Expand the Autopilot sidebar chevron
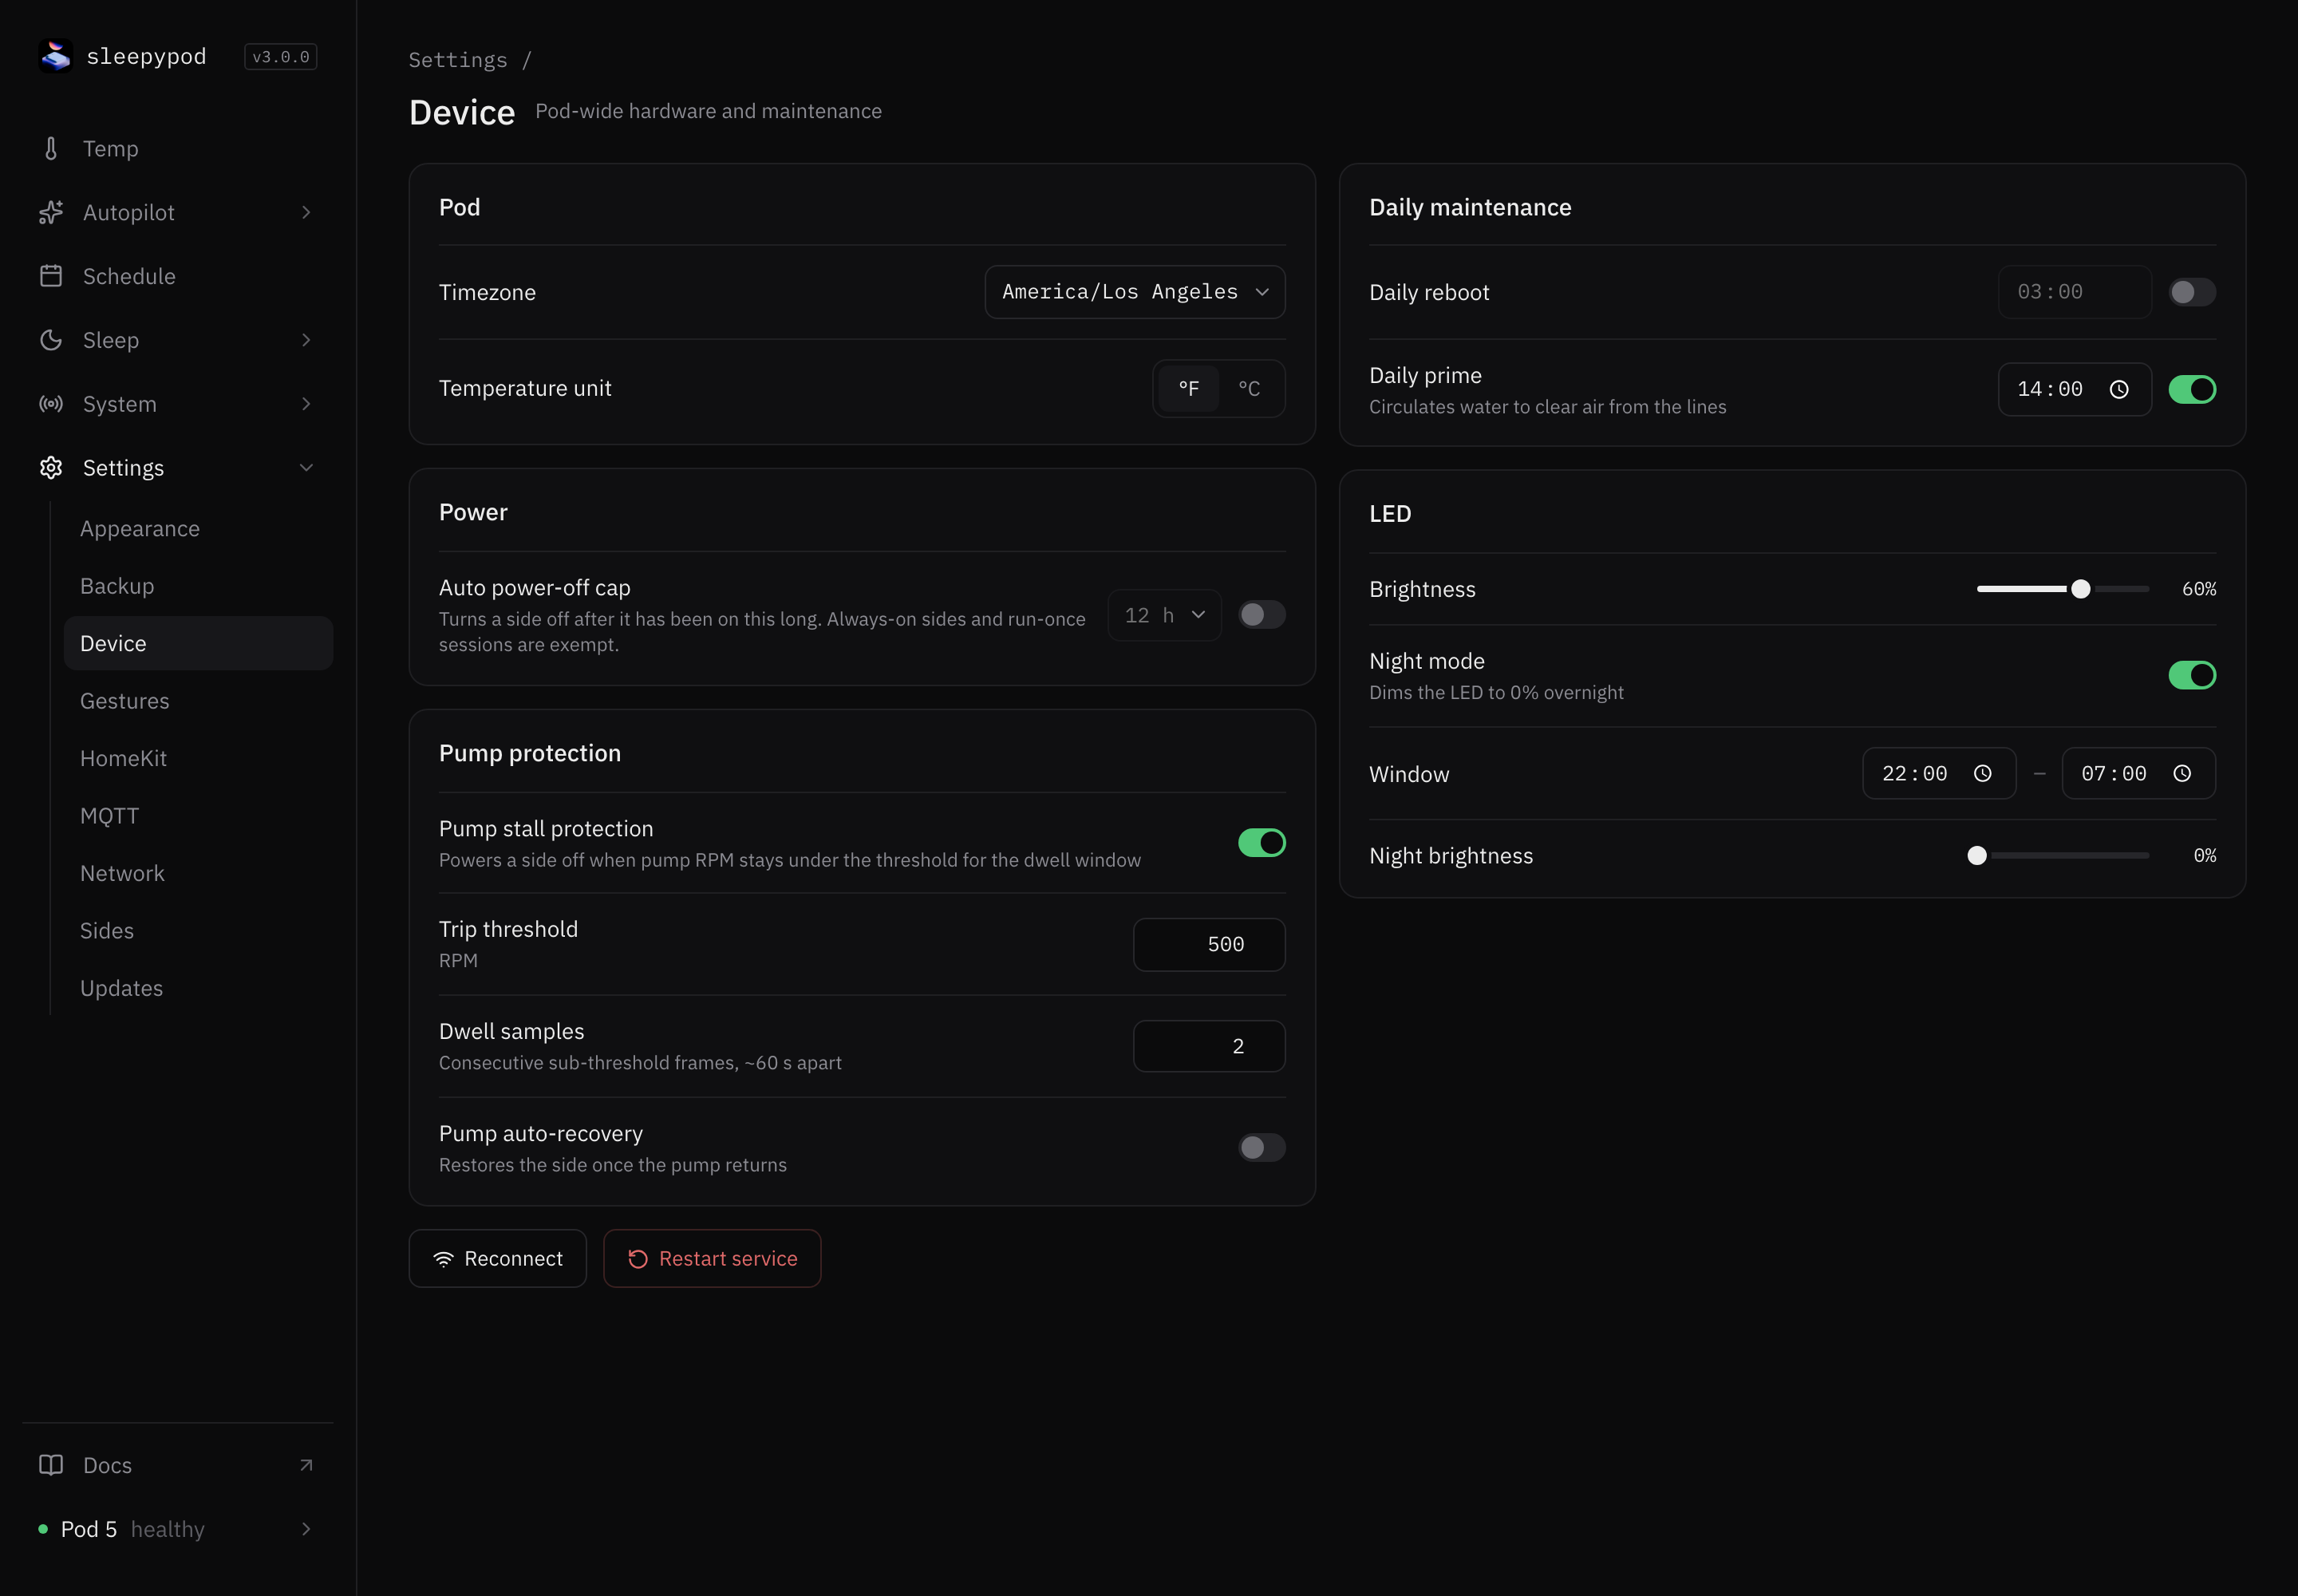Viewport: 2298px width, 1596px height. (x=306, y=213)
